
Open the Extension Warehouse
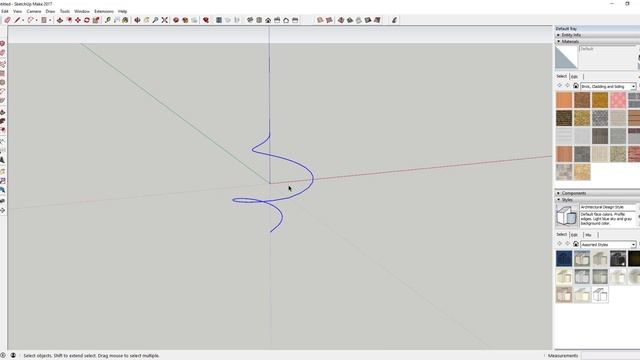[185, 20]
